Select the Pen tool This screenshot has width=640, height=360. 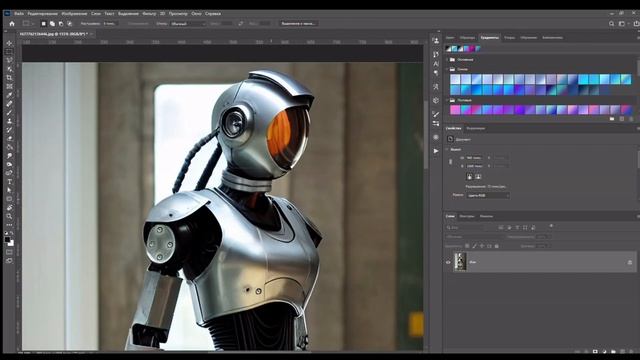coord(9,173)
